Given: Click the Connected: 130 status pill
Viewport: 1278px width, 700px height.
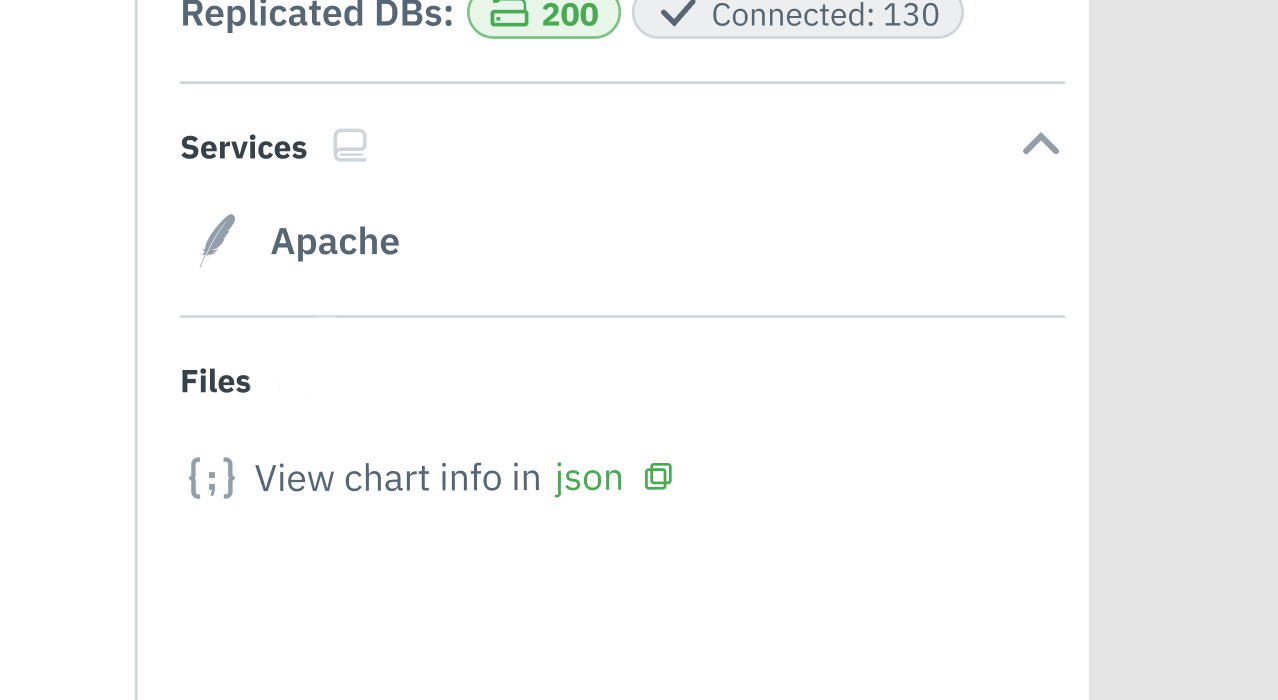Looking at the screenshot, I should pyautogui.click(x=797, y=14).
